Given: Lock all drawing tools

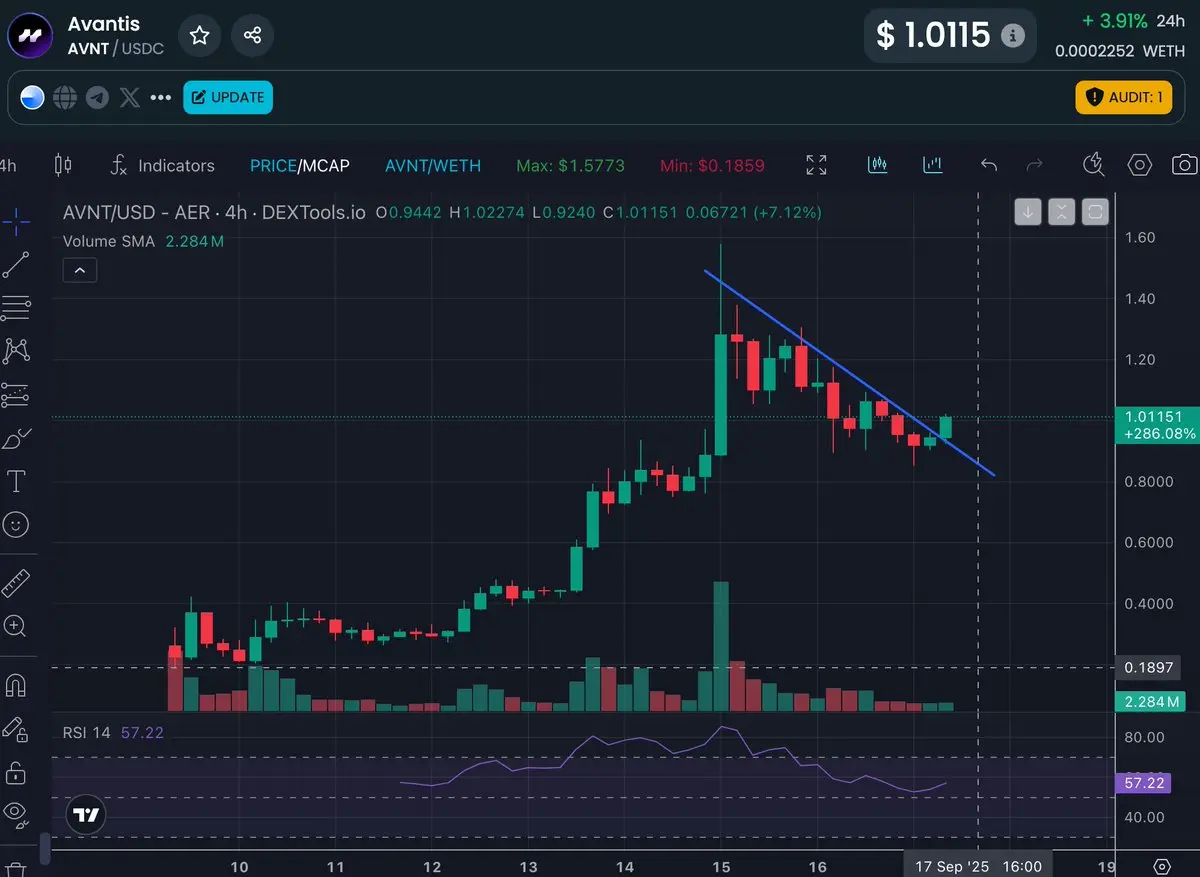Looking at the screenshot, I should pos(16,772).
